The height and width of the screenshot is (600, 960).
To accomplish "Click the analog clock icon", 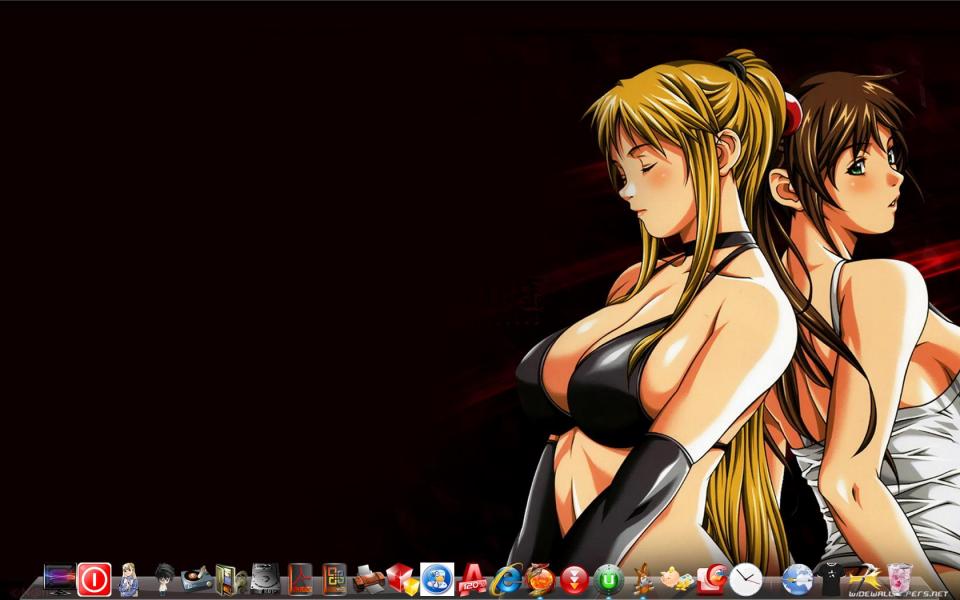I will [746, 579].
